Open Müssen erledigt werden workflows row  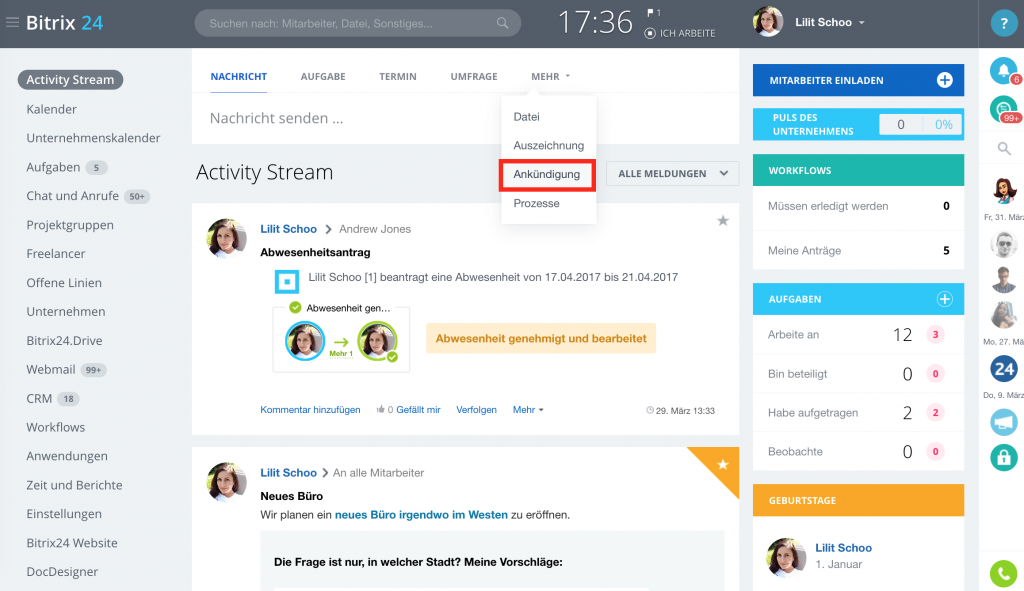(x=858, y=206)
